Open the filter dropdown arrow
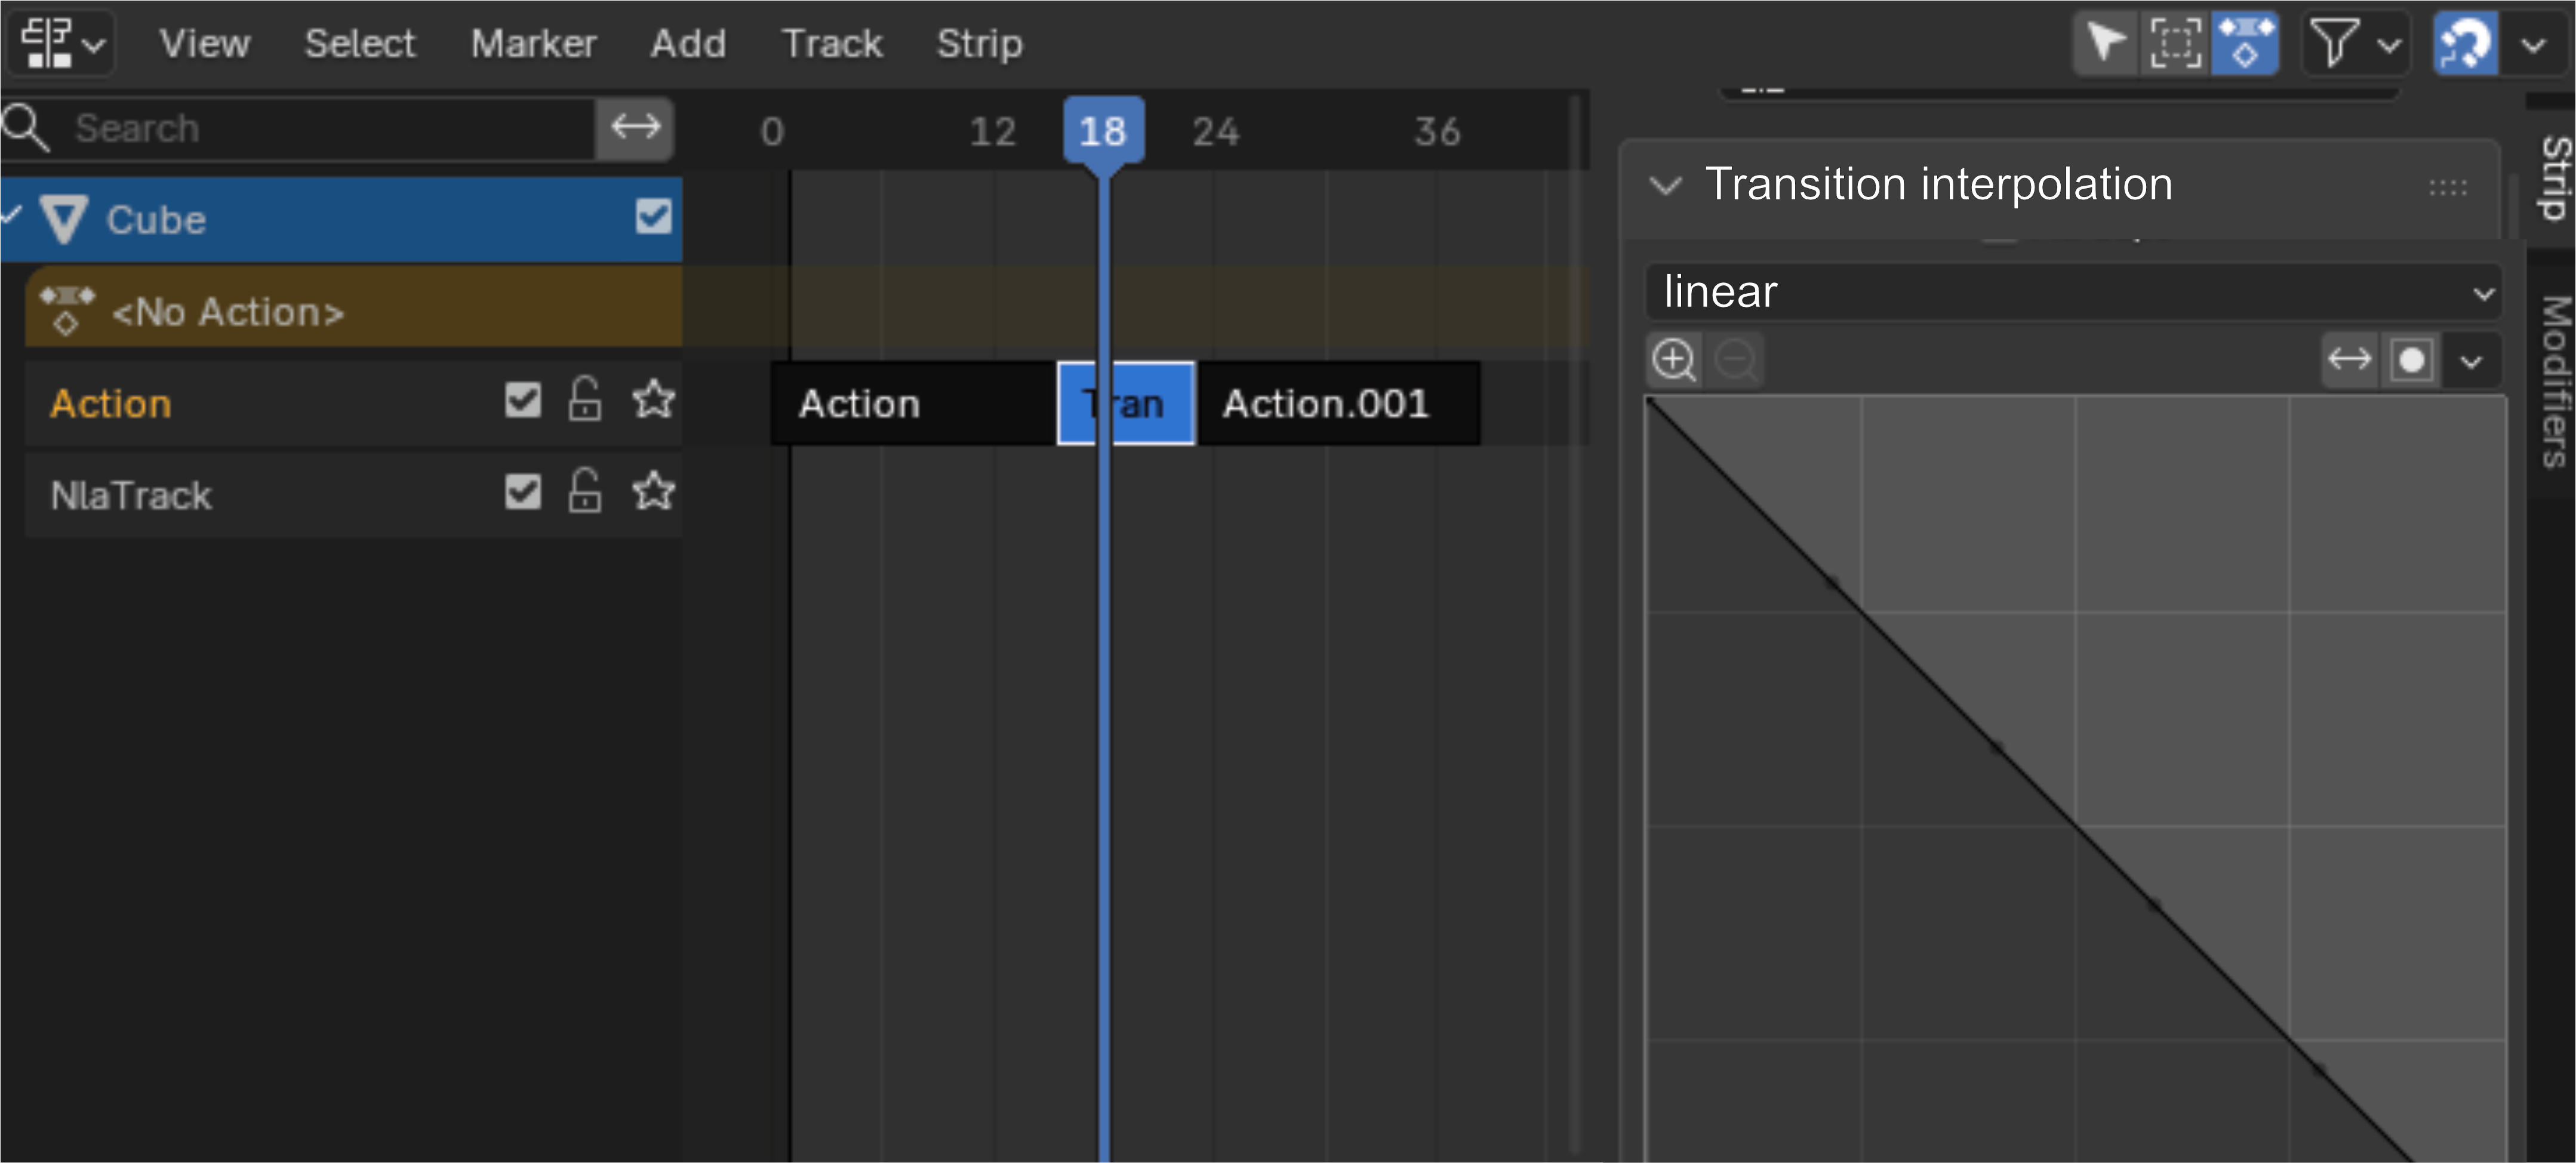The height and width of the screenshot is (1163, 2576). 2389,45
